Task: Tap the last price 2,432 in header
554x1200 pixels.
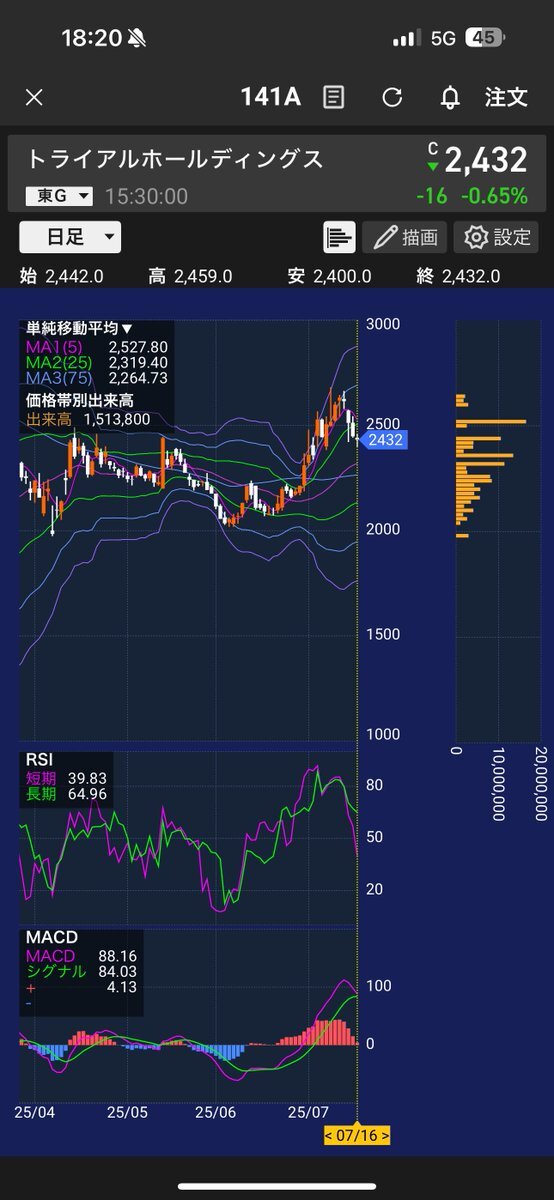Action: point(486,160)
